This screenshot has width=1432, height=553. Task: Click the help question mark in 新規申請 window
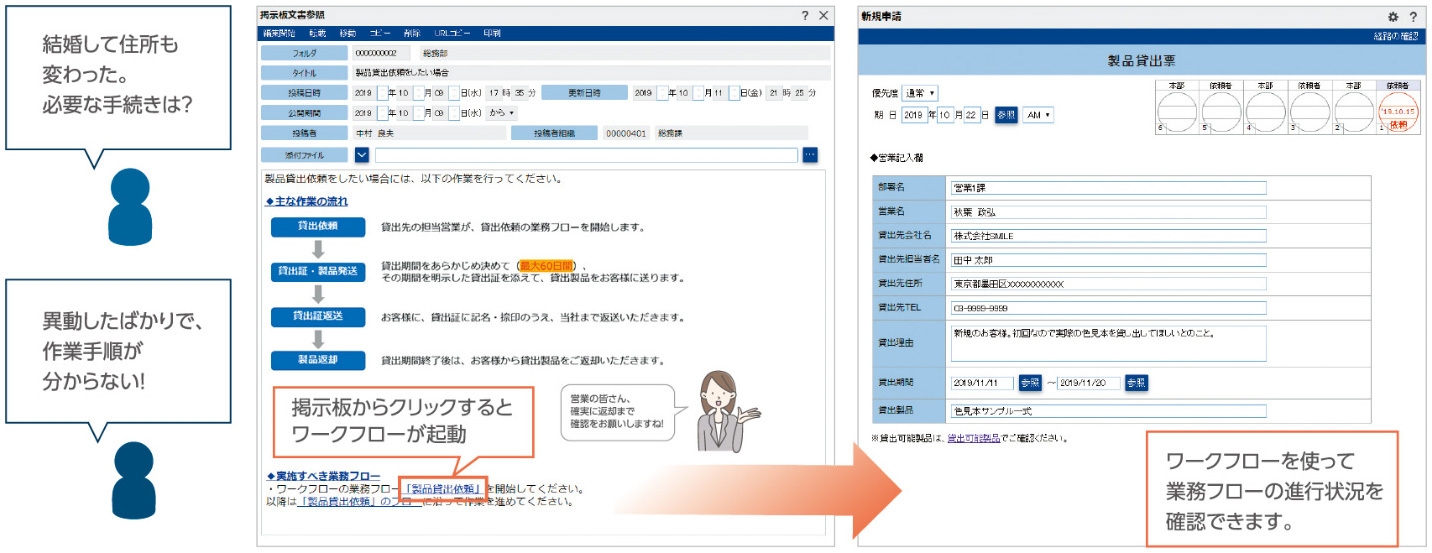[x=1413, y=17]
